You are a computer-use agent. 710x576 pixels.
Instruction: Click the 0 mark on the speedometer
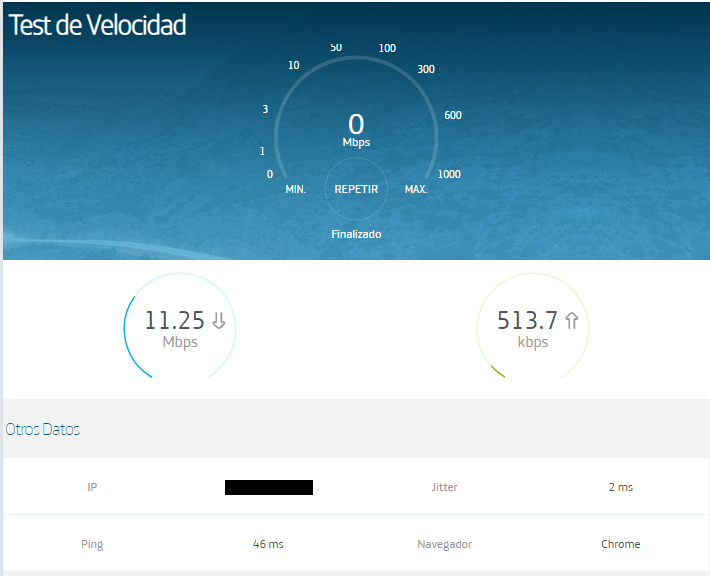(269, 174)
